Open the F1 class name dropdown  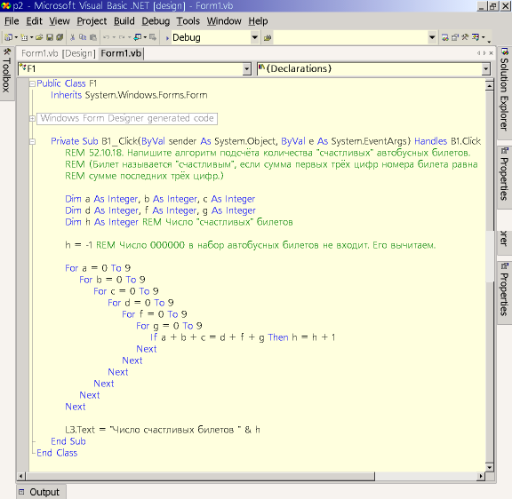coord(247,69)
